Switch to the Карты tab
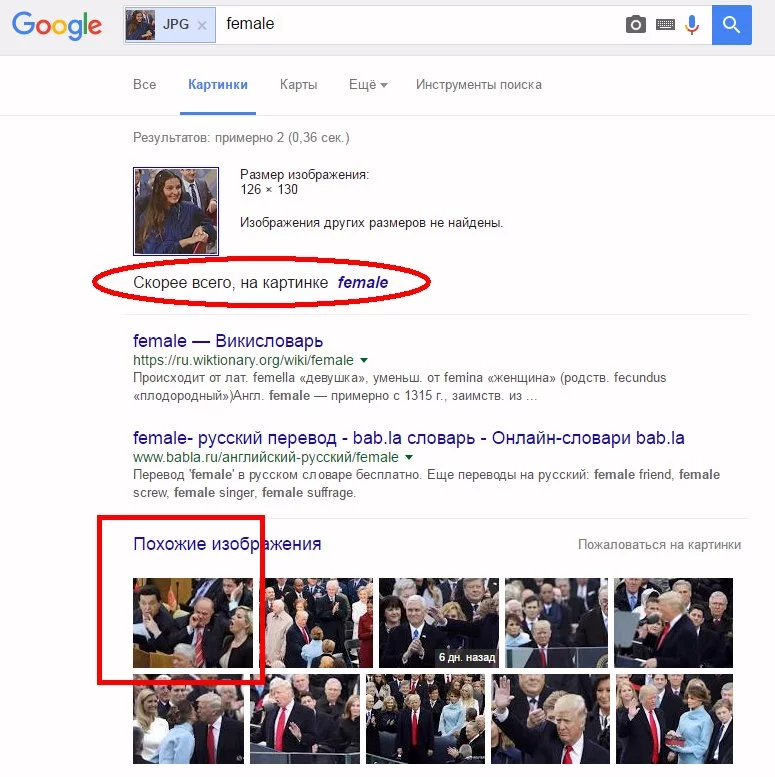Viewport: 775px width, 777px height. 298,85
